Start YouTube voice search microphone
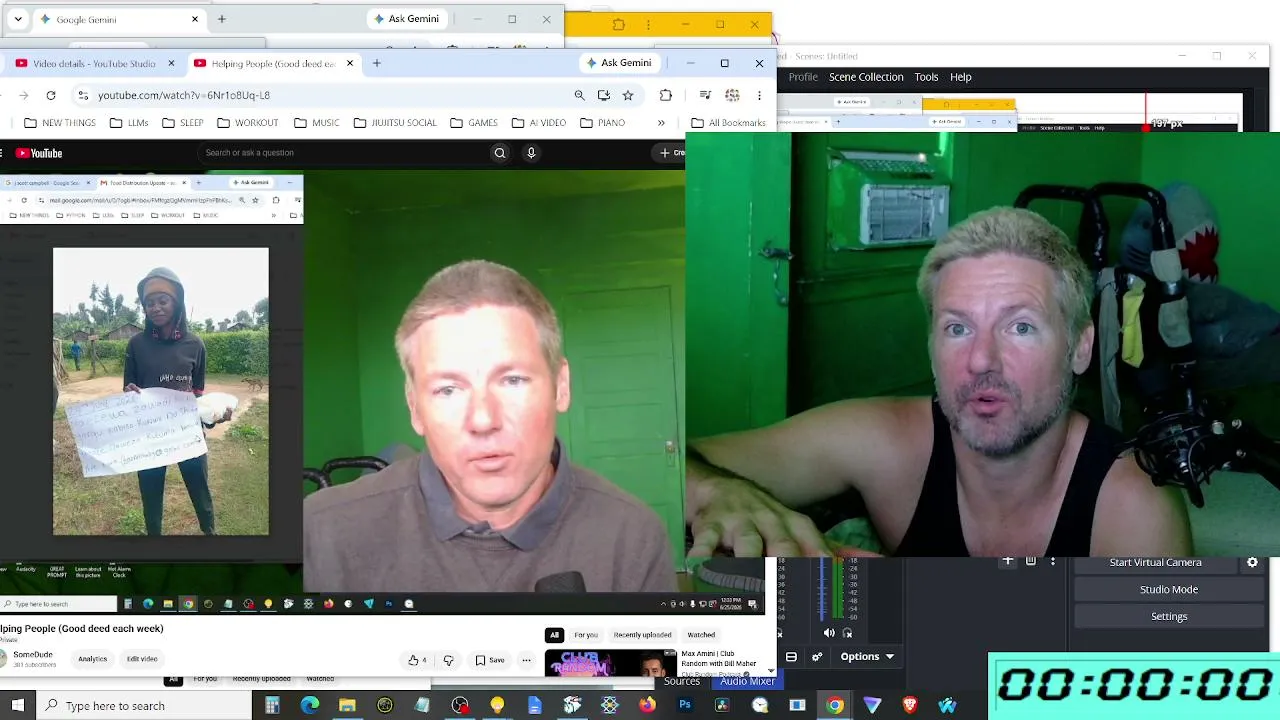Image resolution: width=1280 pixels, height=720 pixels. [x=531, y=153]
